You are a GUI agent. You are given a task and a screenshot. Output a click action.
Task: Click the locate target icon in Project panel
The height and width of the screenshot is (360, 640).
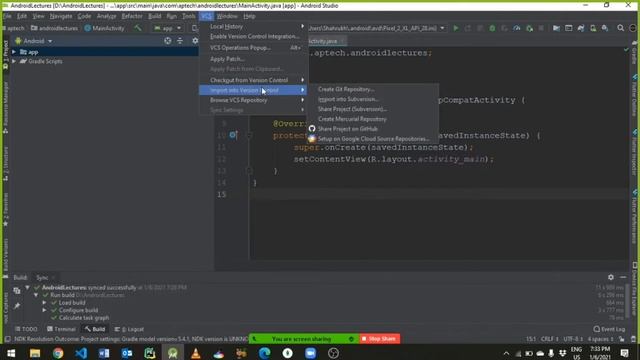(x=168, y=41)
